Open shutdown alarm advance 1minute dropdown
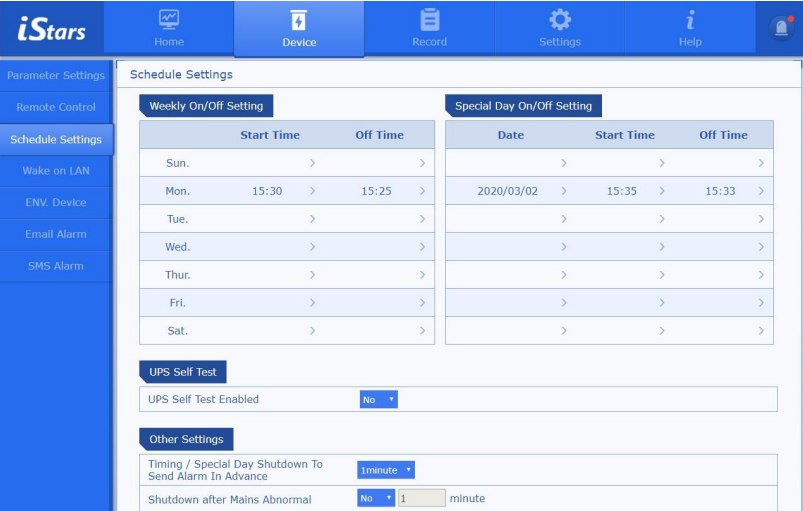Screen dimensions: 803x511 [386, 470]
